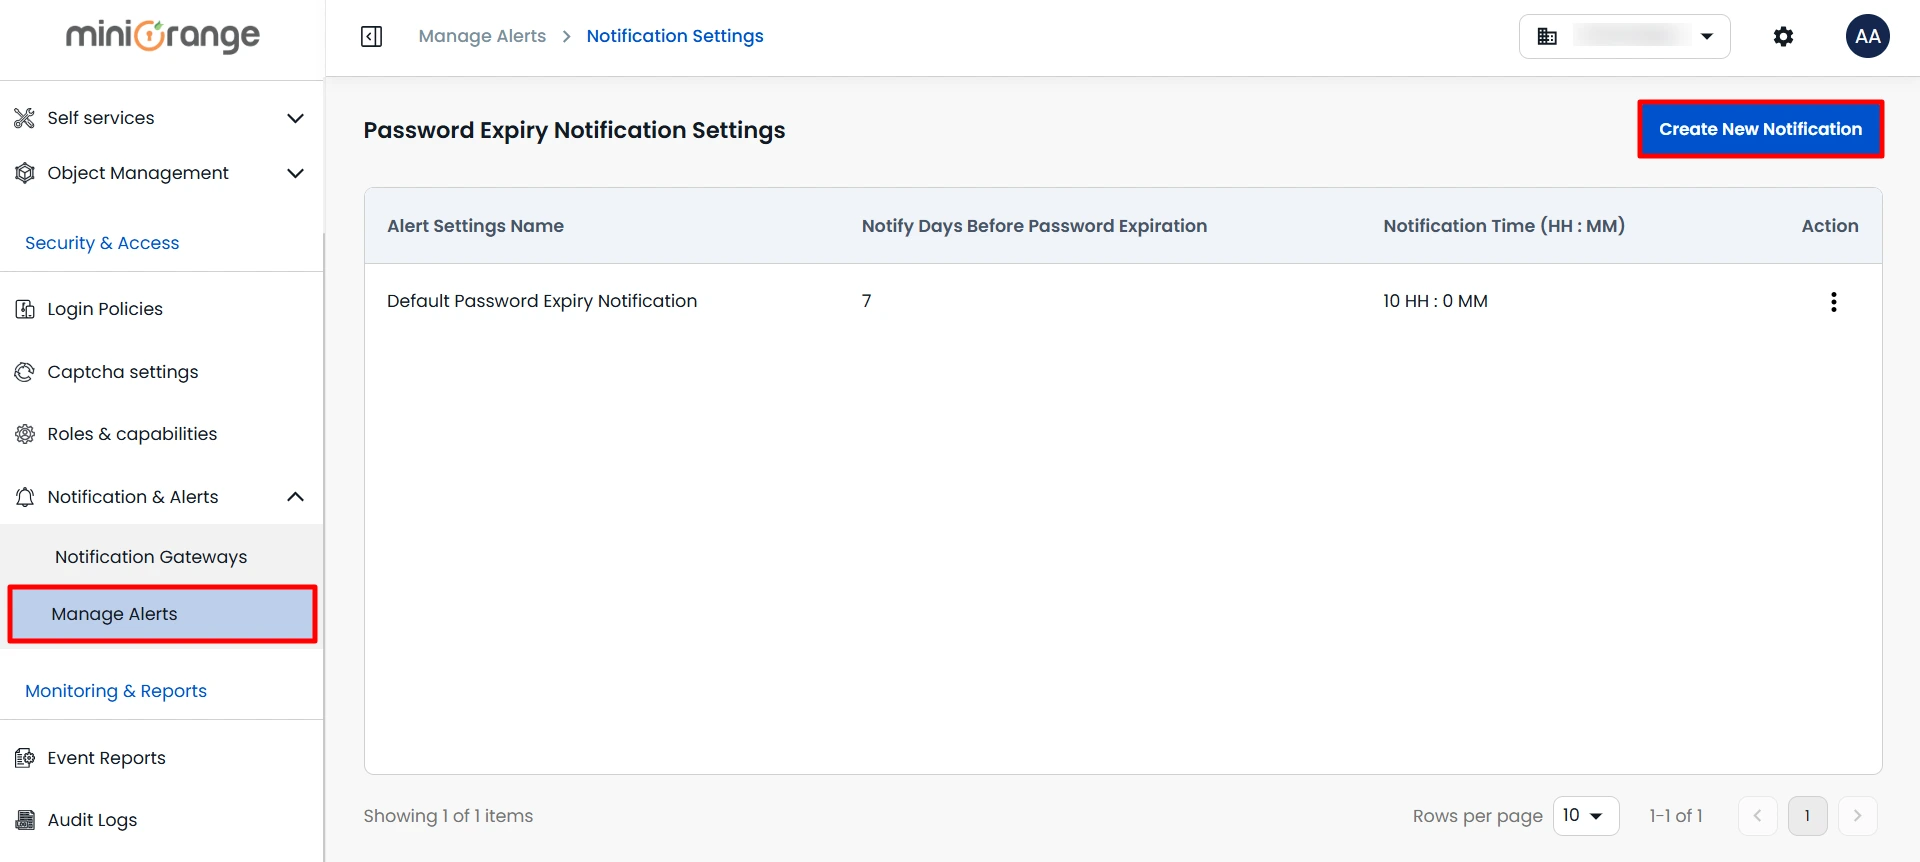Click the Audit Logs icon

click(25, 820)
